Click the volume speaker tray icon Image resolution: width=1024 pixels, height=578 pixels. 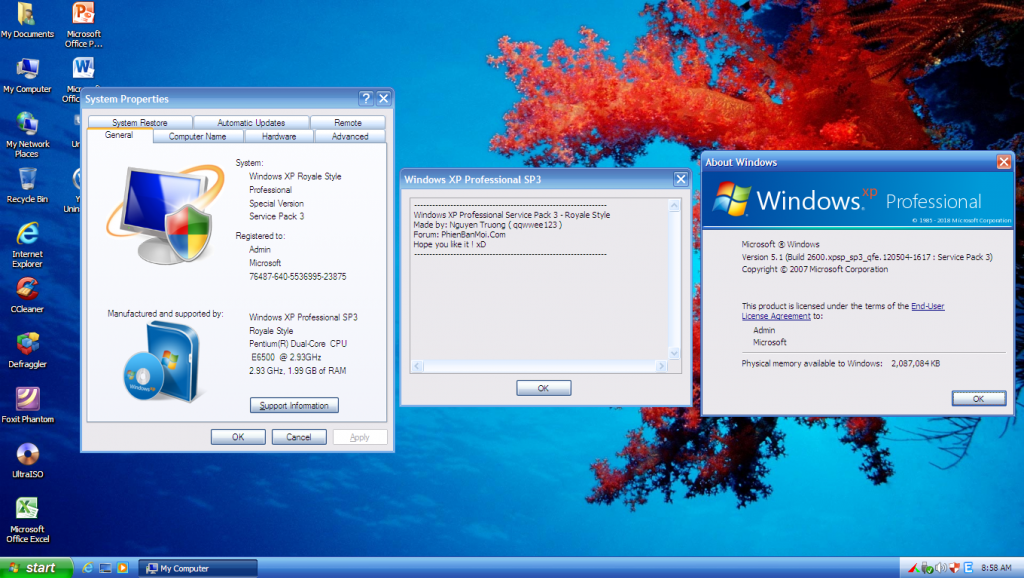click(941, 568)
